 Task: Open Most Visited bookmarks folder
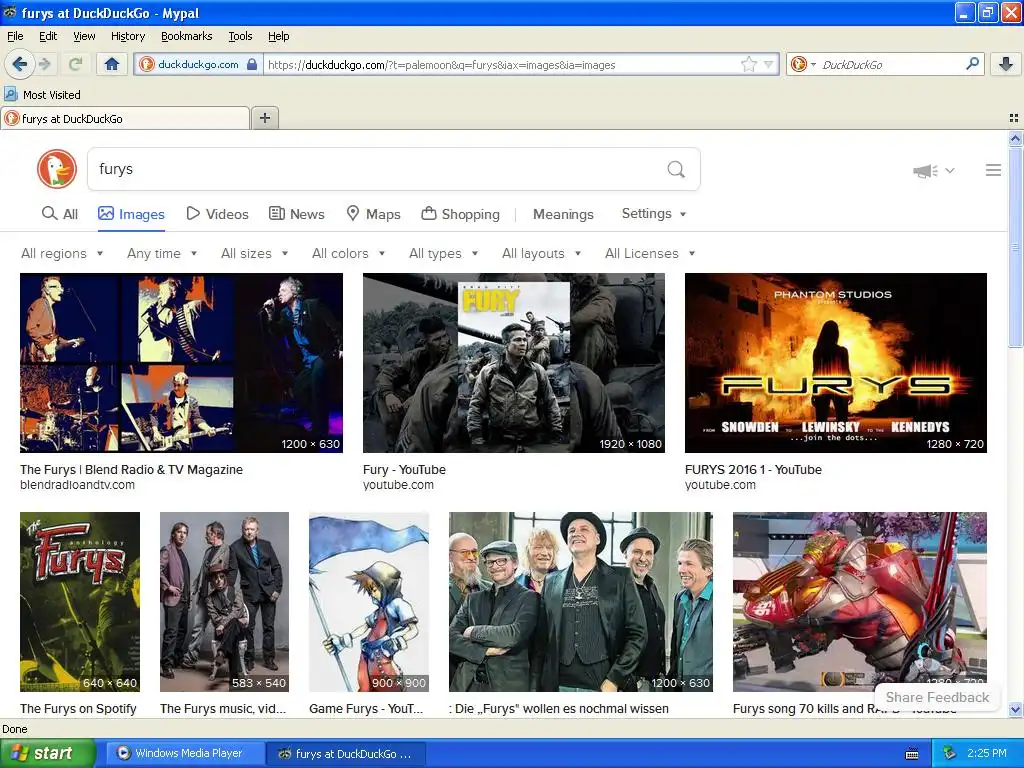pyautogui.click(x=42, y=95)
